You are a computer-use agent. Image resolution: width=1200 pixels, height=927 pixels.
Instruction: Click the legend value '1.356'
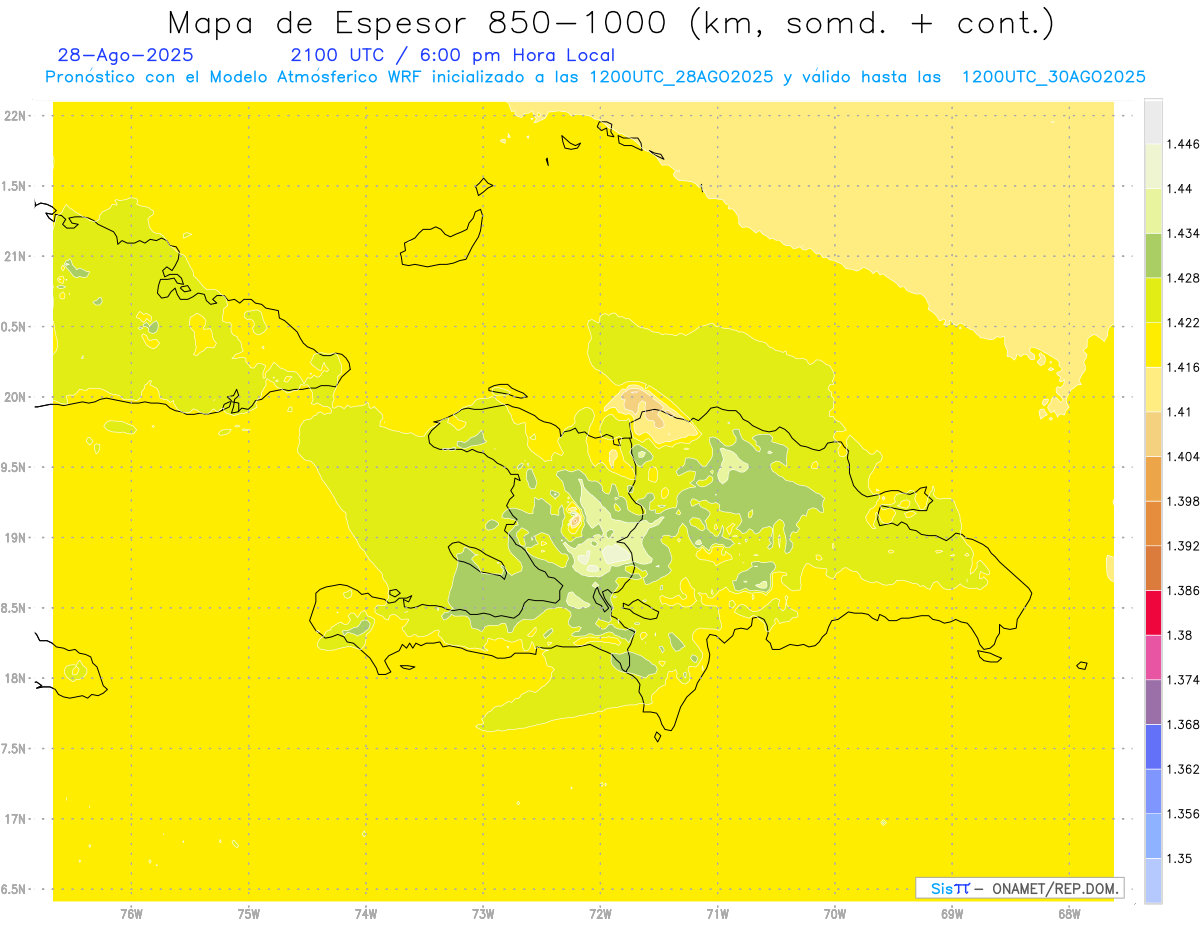1181,814
